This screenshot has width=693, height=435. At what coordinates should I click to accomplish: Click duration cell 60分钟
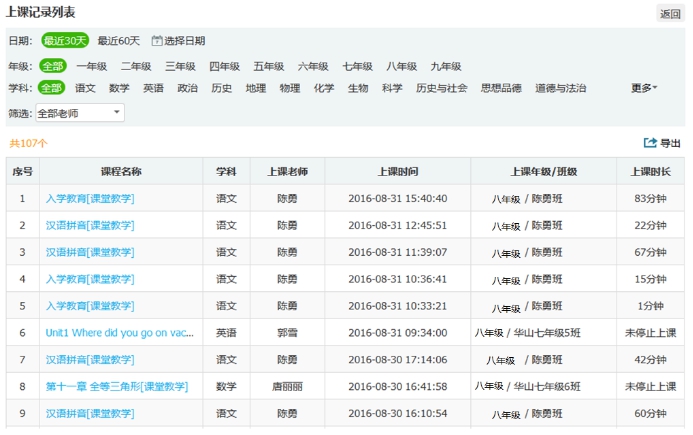click(651, 413)
